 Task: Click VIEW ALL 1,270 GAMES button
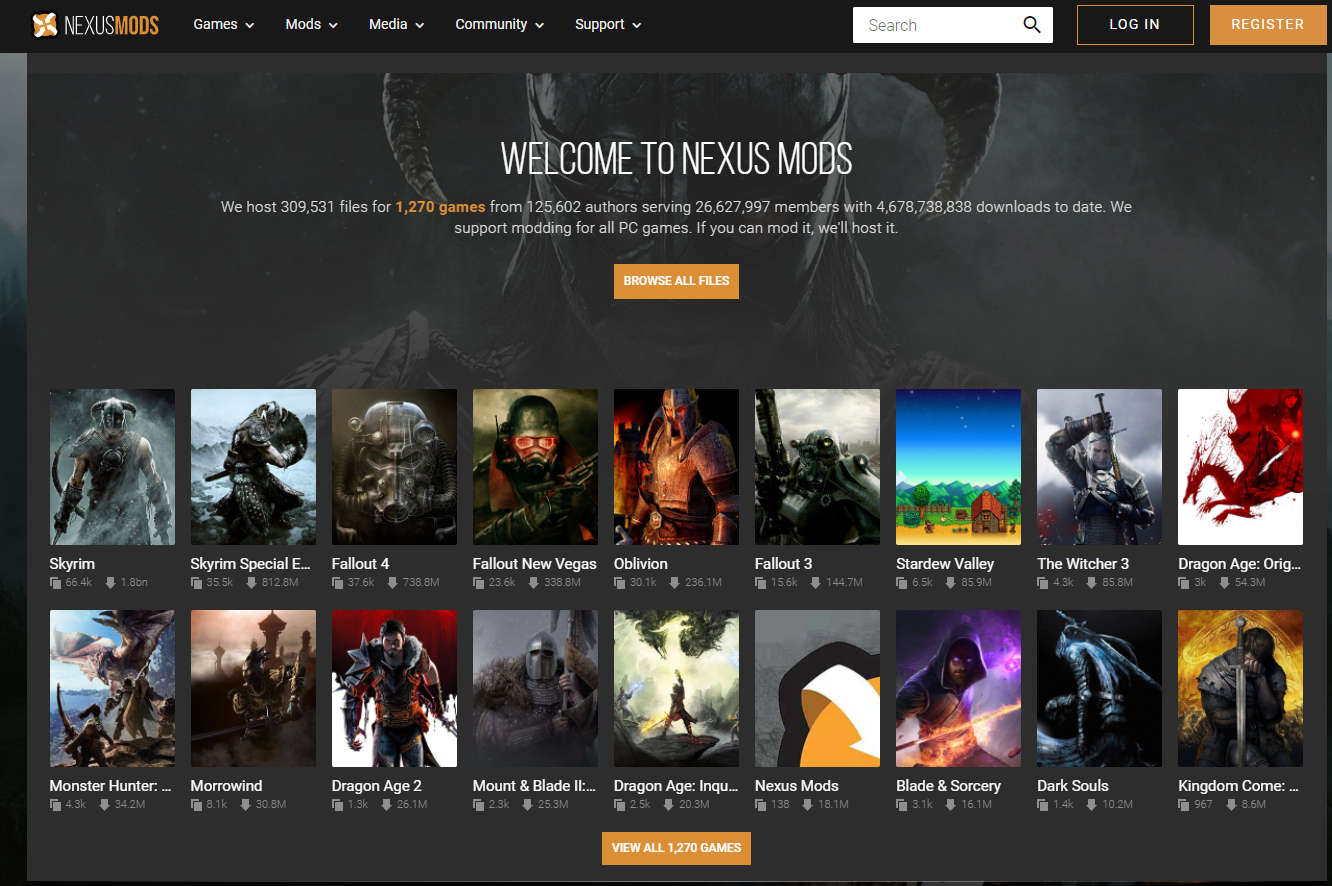(x=676, y=848)
